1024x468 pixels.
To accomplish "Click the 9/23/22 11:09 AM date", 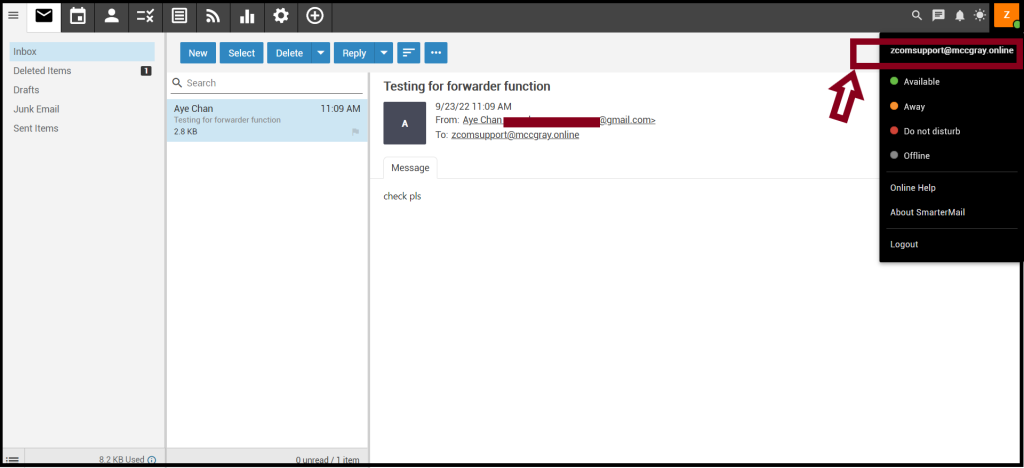I will [x=473, y=106].
